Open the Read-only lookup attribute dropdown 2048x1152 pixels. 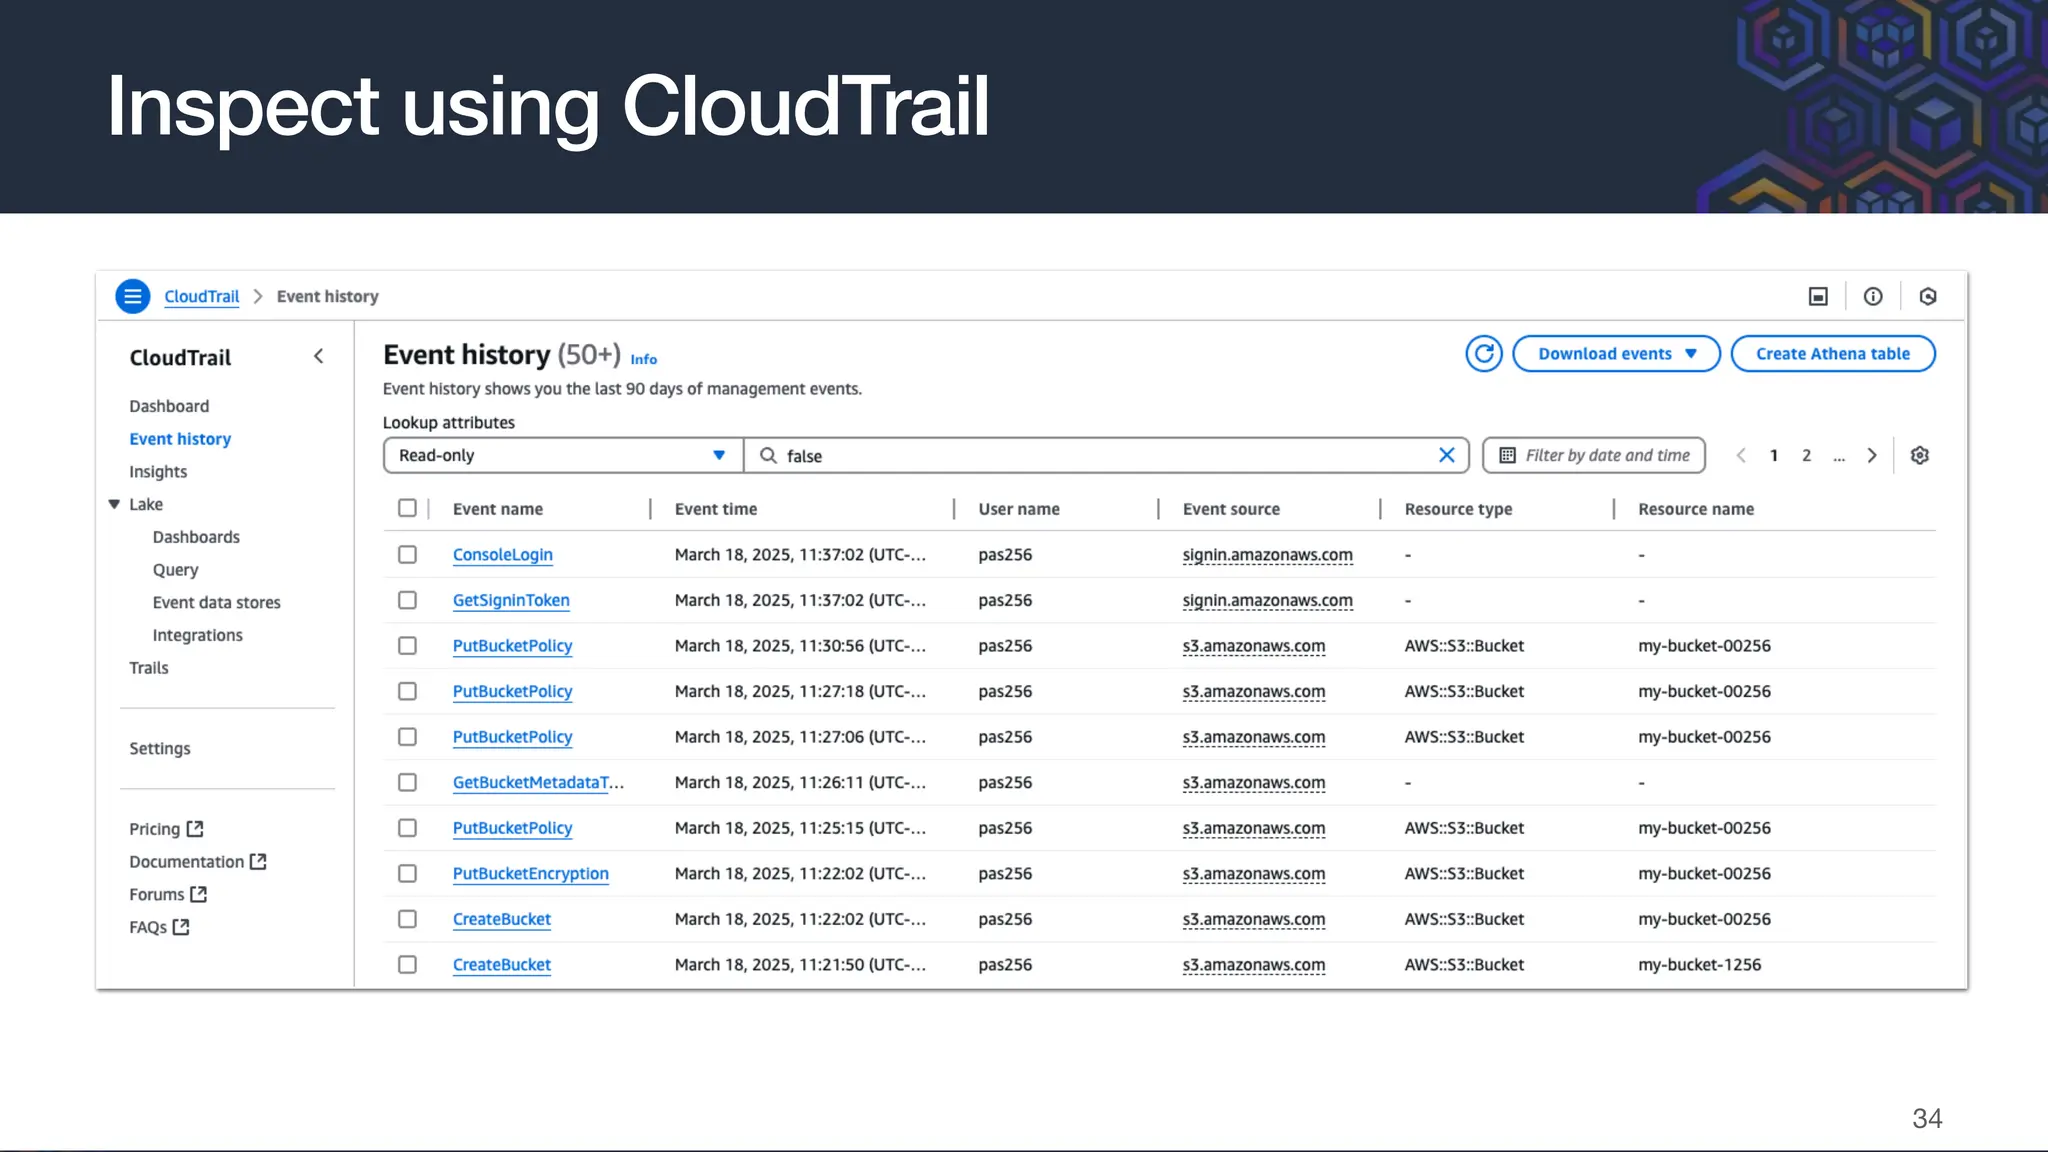click(563, 455)
